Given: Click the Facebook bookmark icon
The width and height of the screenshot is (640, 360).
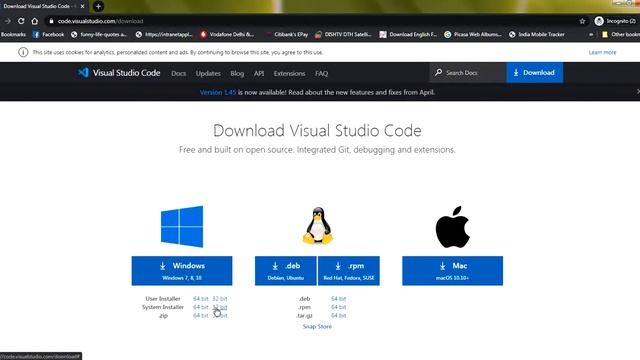Looking at the screenshot, I should pos(36,35).
